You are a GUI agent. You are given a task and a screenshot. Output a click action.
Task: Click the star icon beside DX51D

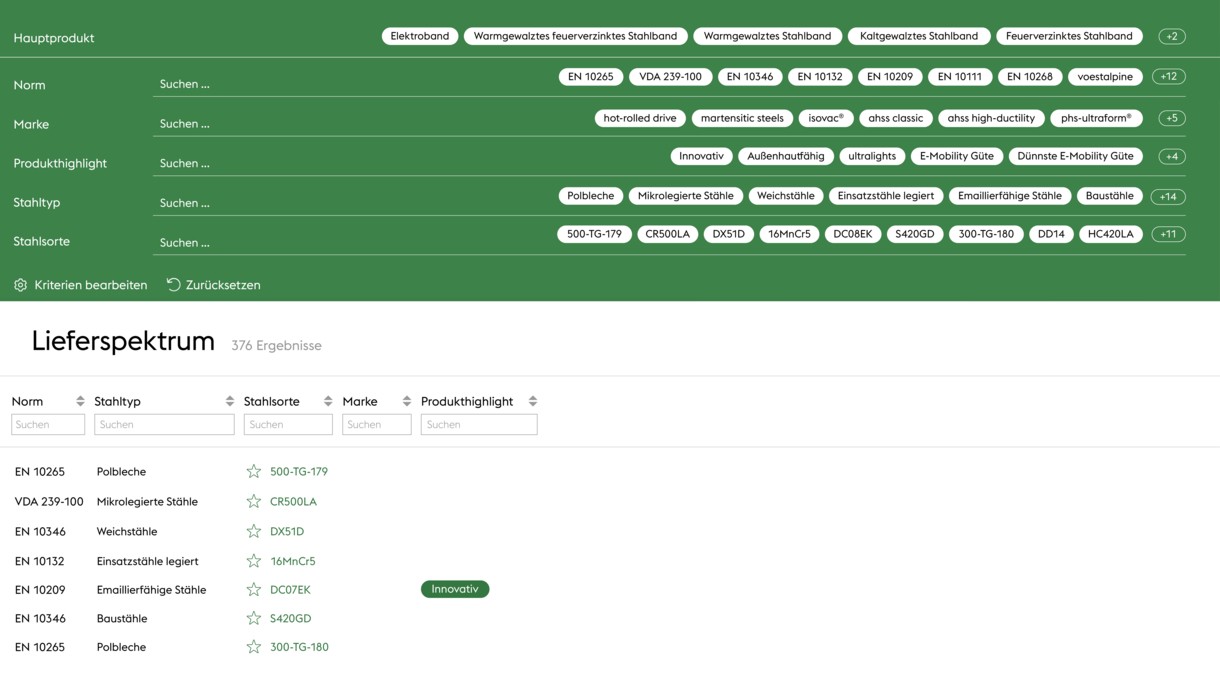[x=254, y=531]
